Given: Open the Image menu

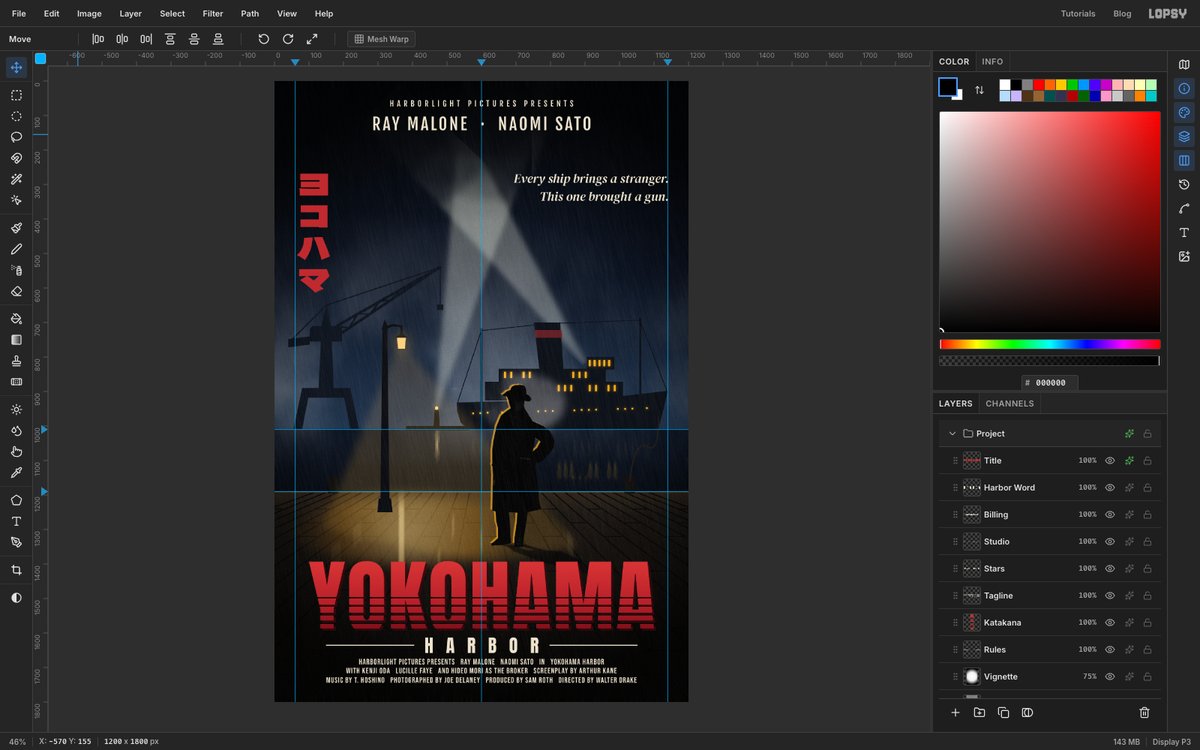Looking at the screenshot, I should point(89,14).
